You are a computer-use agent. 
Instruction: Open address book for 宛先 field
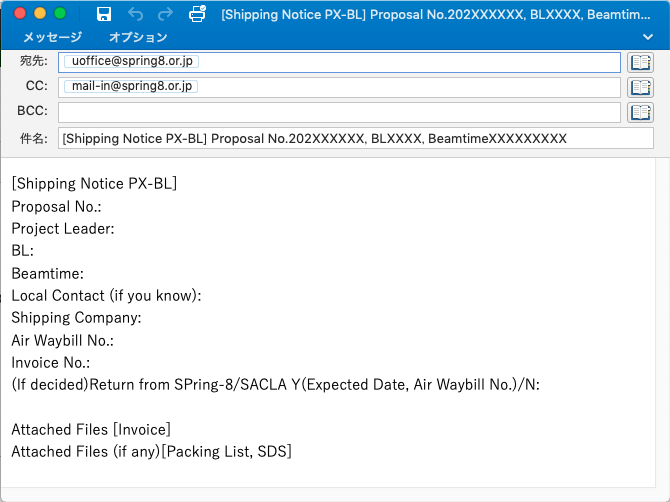click(640, 62)
